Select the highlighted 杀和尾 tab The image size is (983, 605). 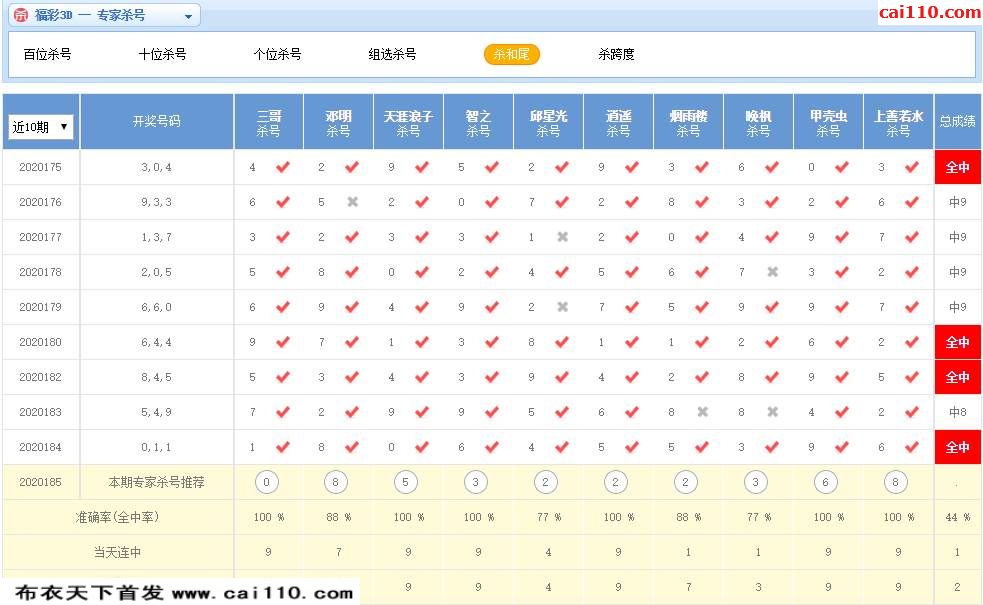click(x=512, y=55)
